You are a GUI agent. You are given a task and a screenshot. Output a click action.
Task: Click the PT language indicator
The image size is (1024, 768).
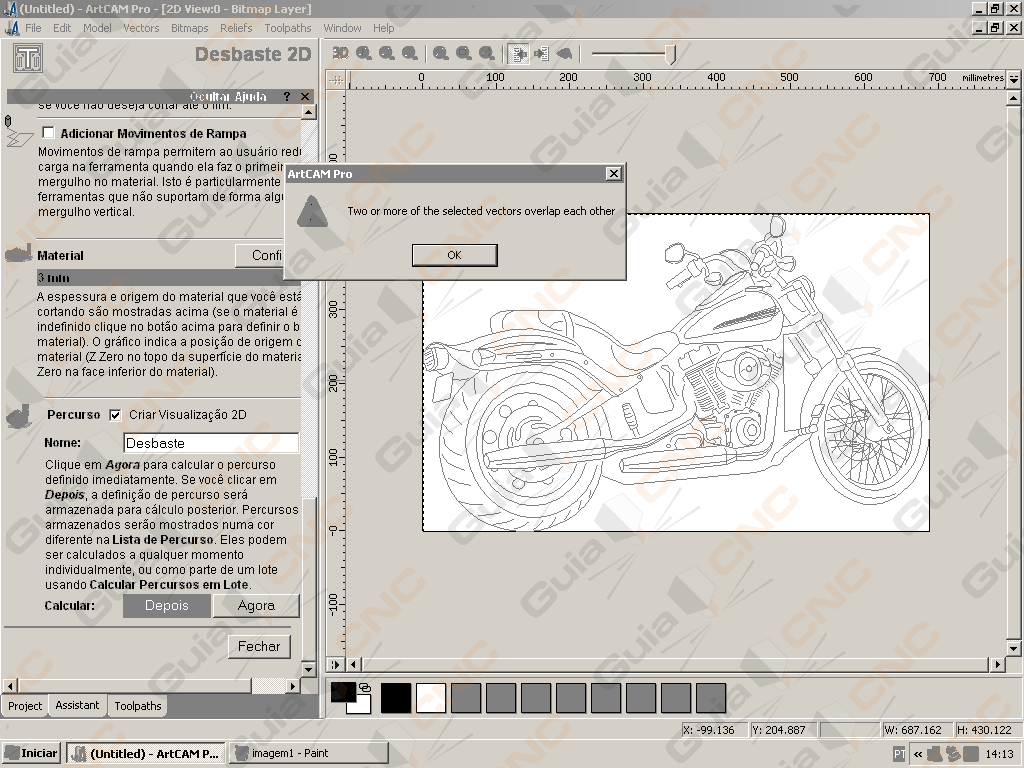pos(899,754)
